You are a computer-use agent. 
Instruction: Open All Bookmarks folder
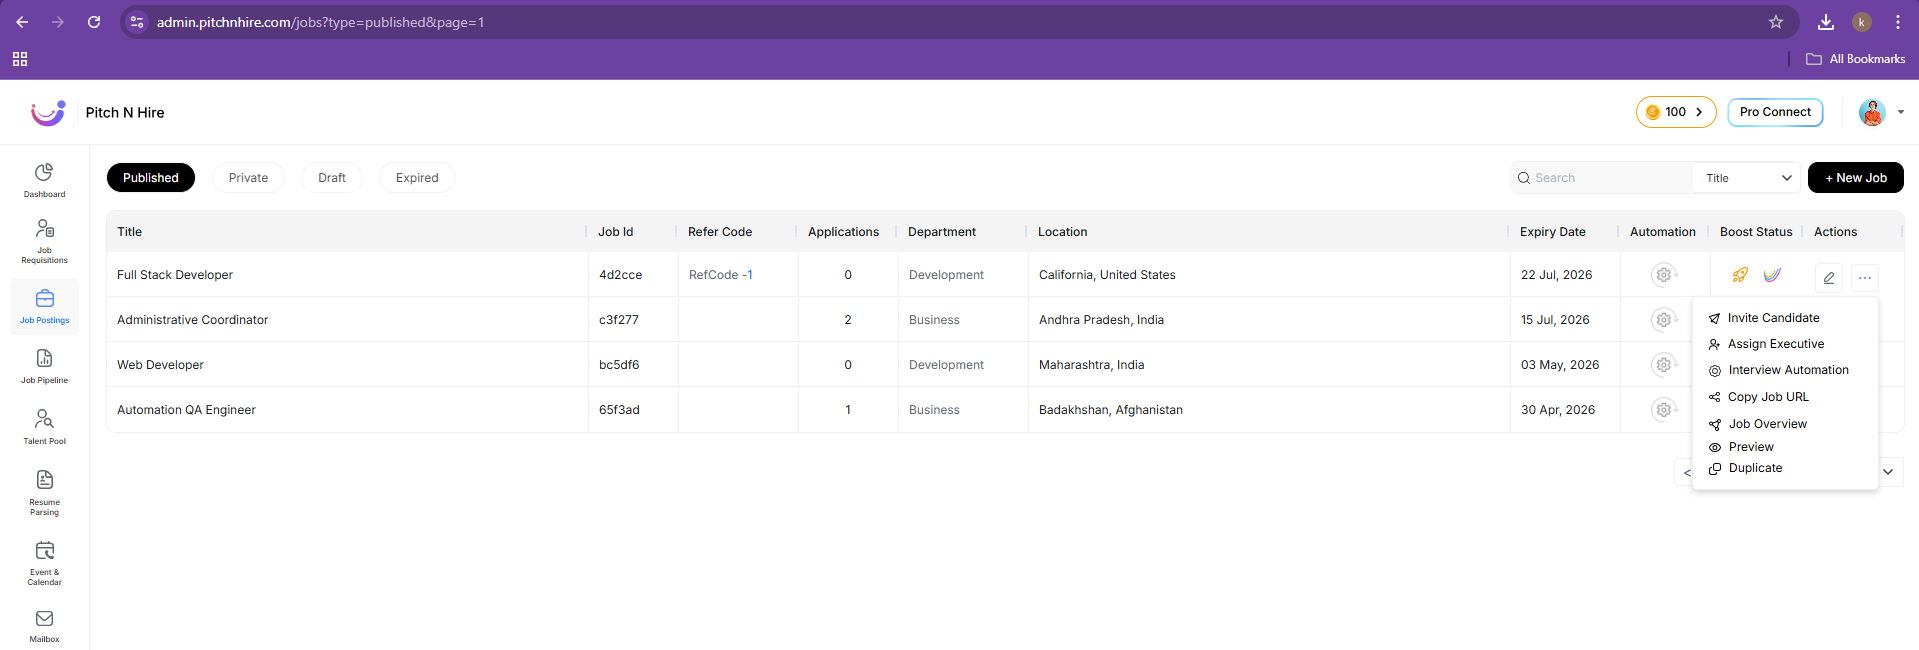1856,59
